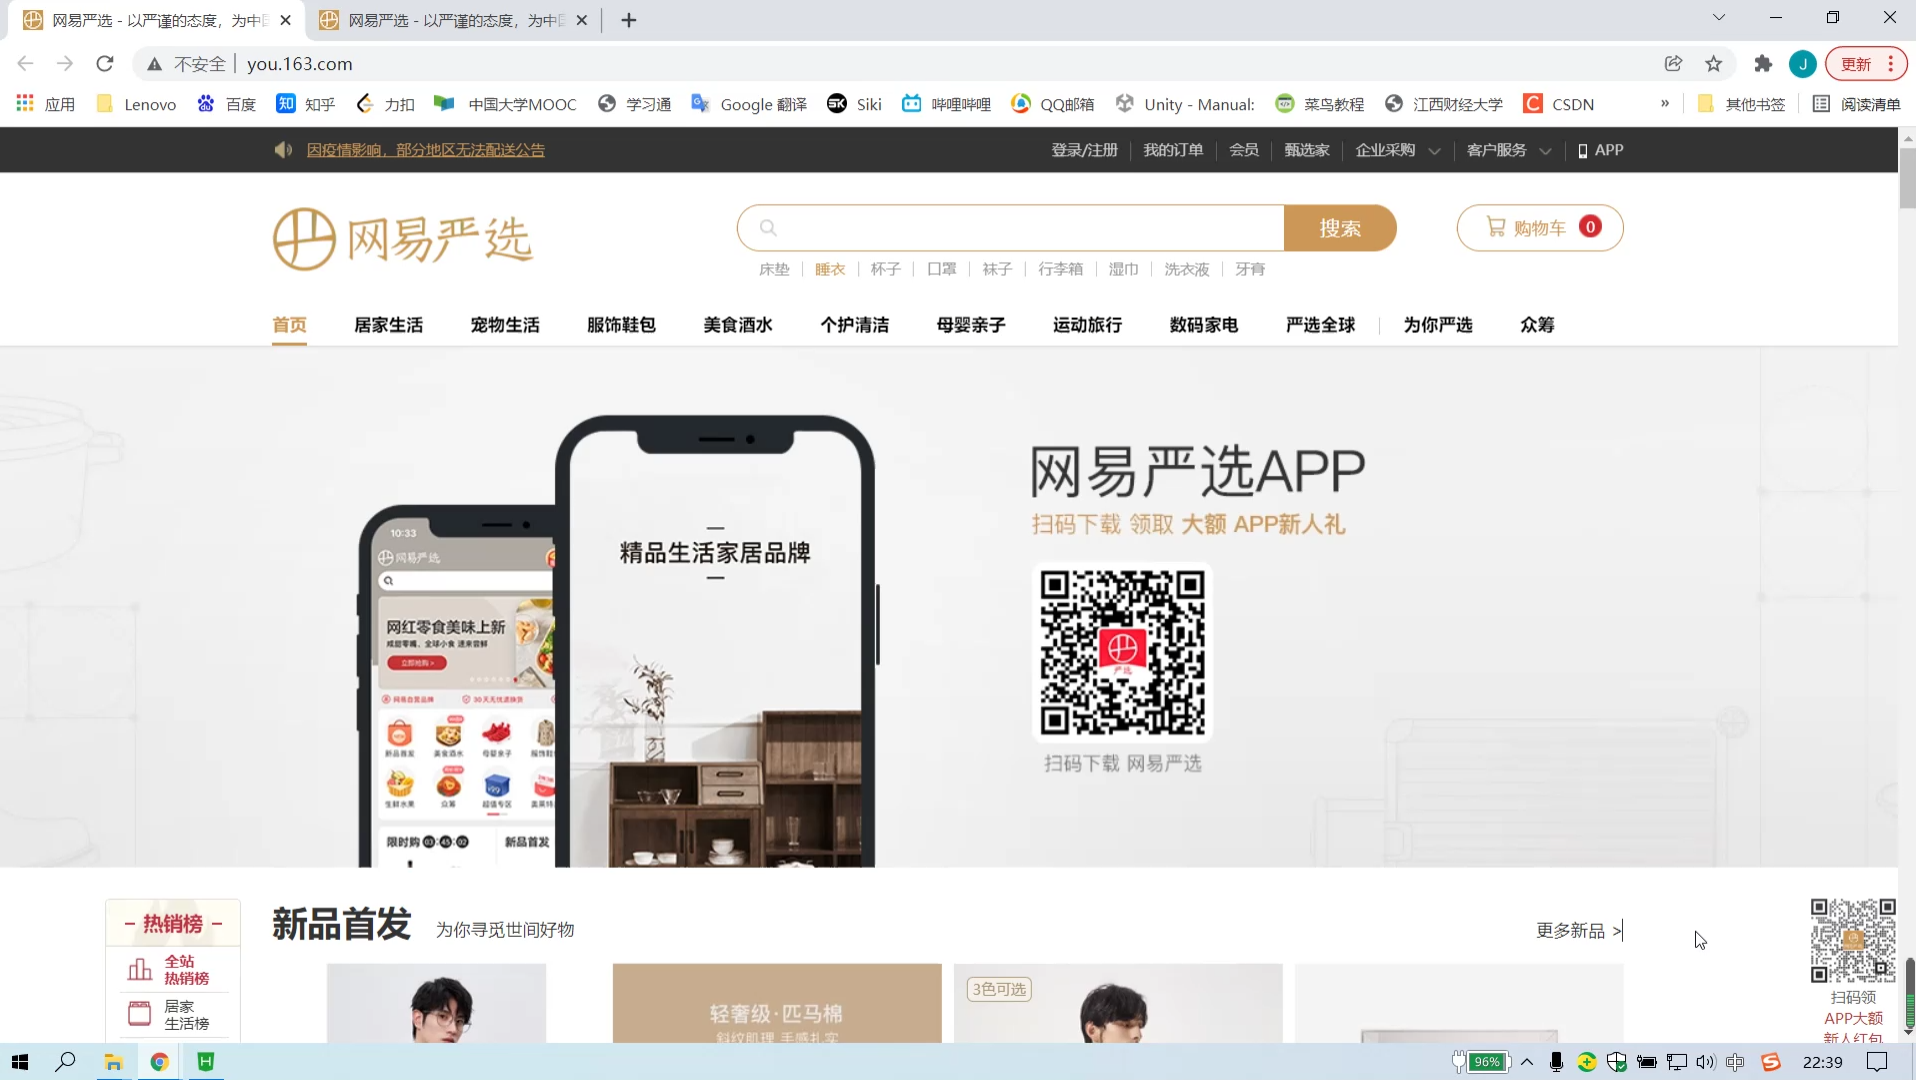Open the 会员 link

tap(1244, 150)
